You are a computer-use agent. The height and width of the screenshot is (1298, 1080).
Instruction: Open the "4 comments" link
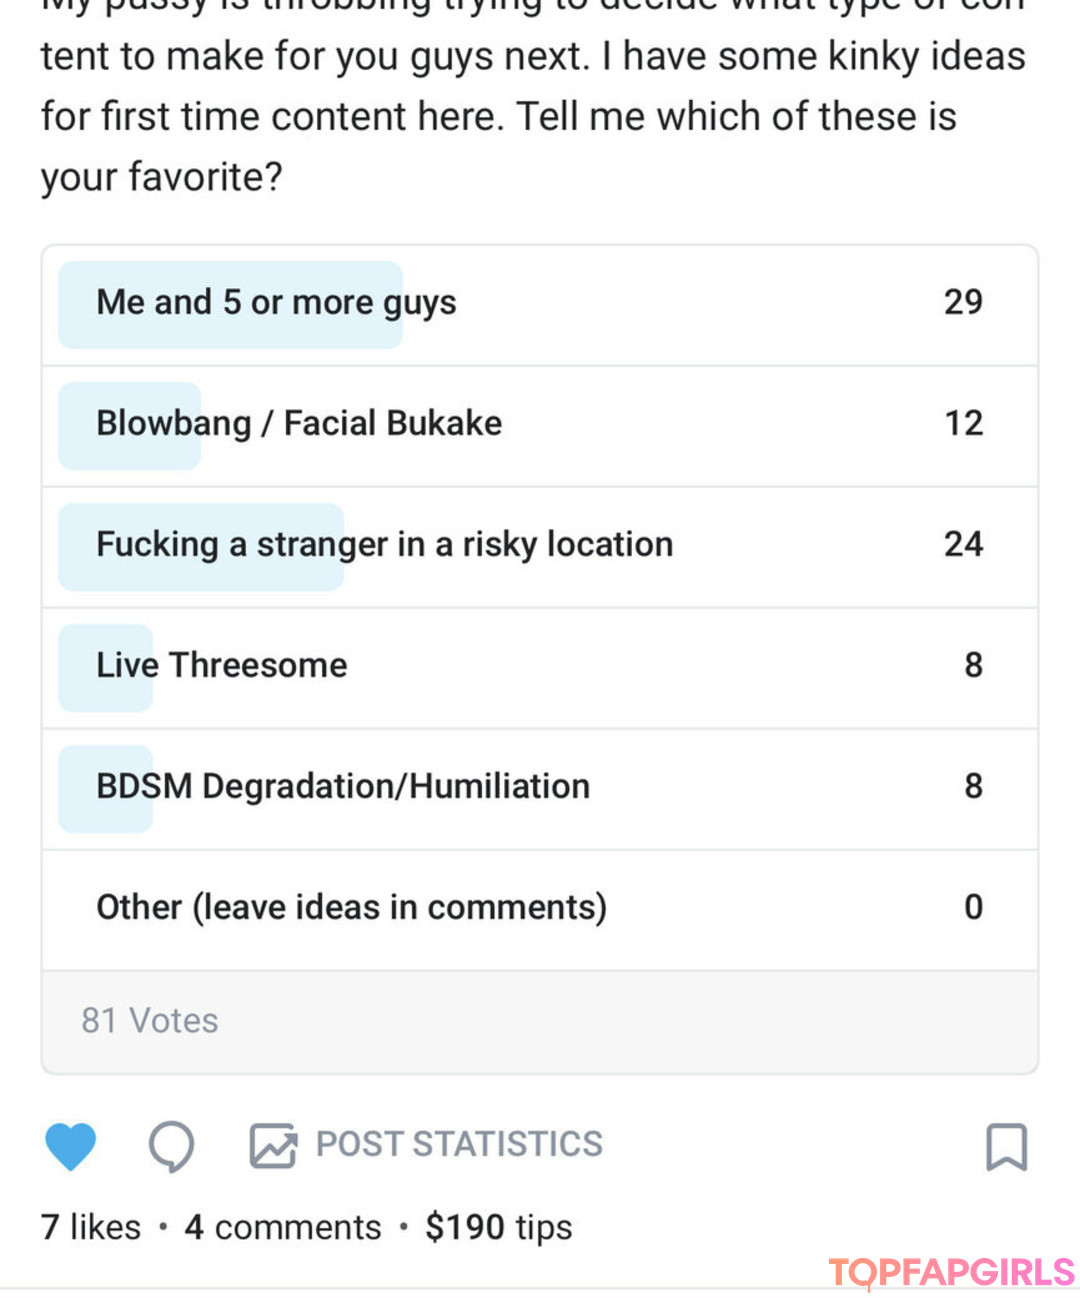click(x=283, y=1227)
